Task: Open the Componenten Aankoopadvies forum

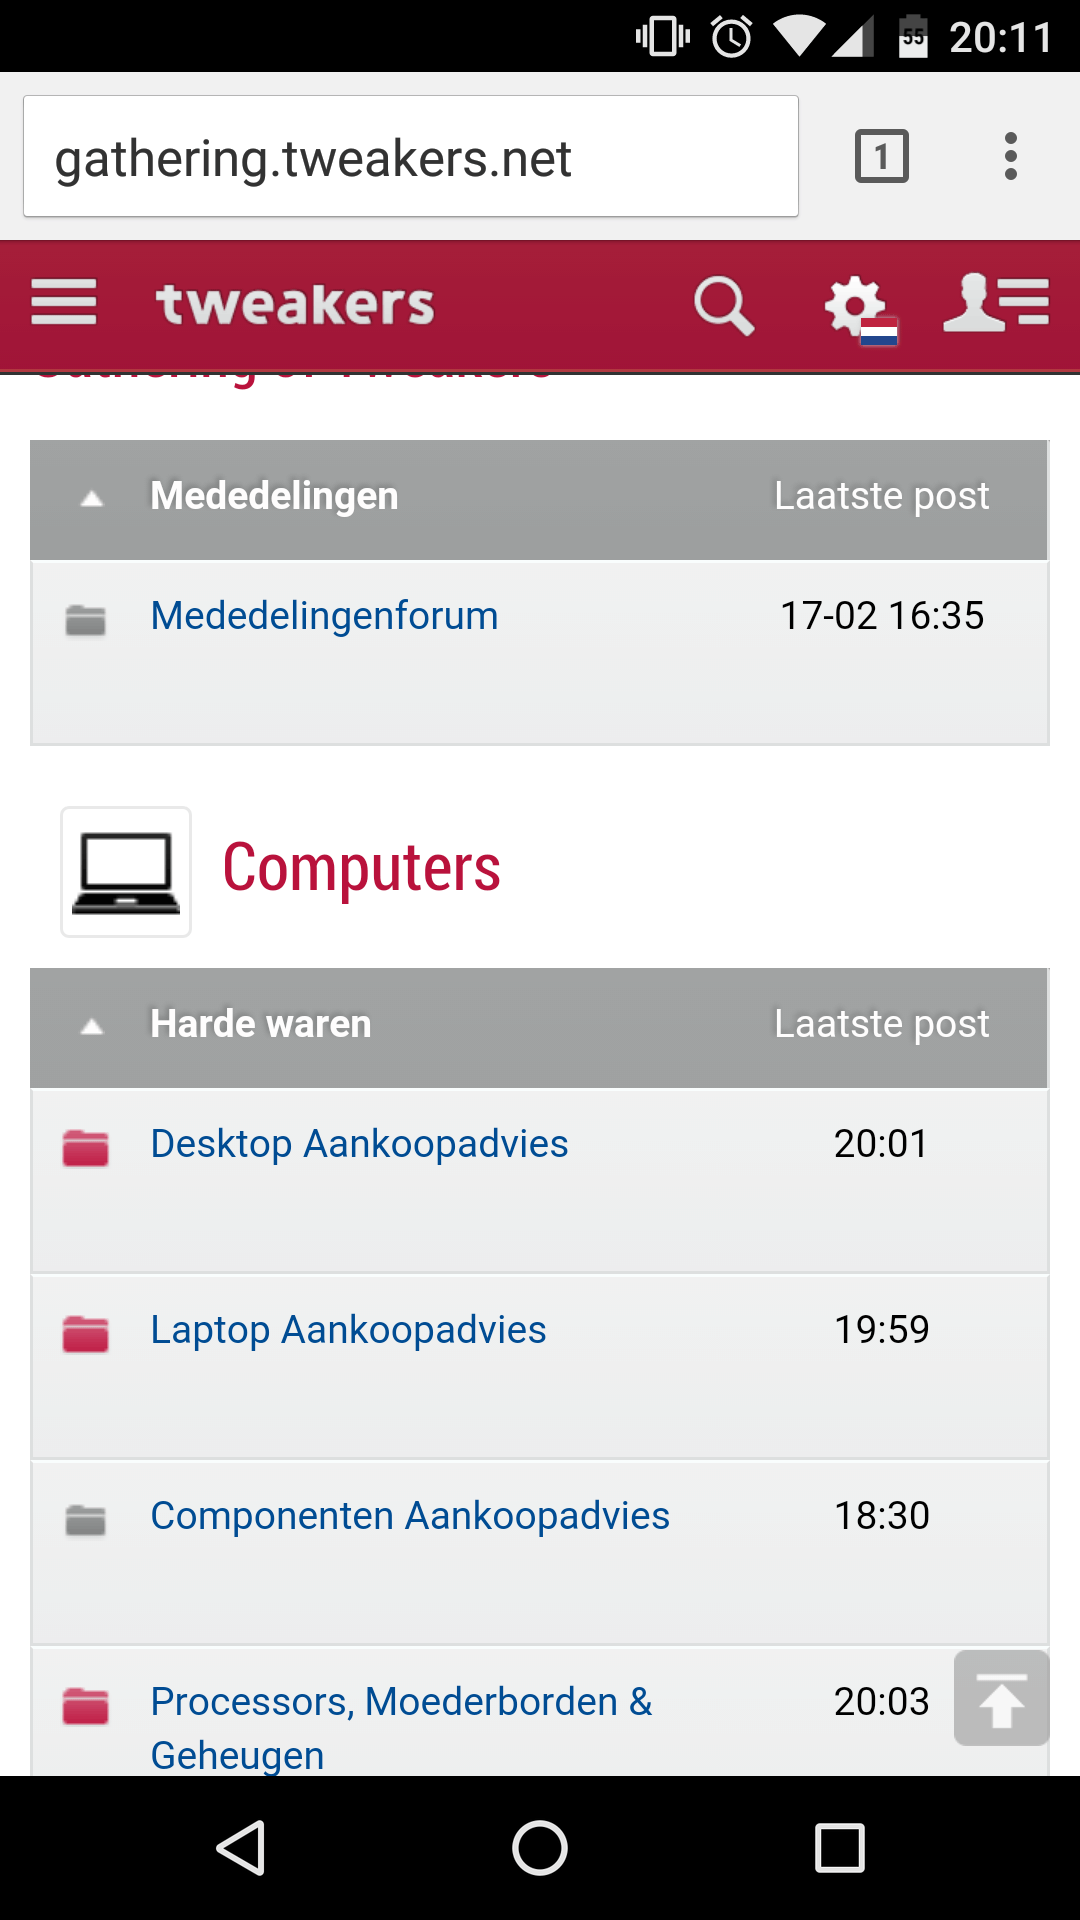Action: pyautogui.click(x=410, y=1516)
